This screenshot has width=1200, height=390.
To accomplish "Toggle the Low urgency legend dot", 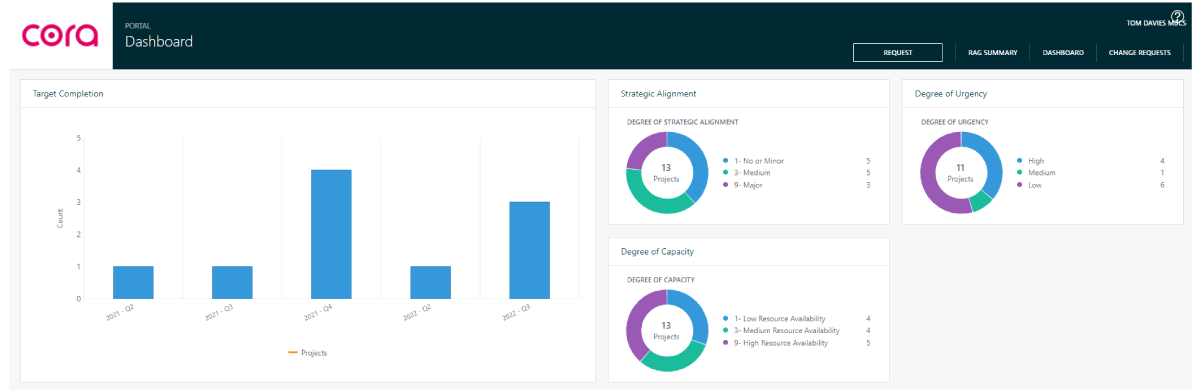I will coord(1019,185).
